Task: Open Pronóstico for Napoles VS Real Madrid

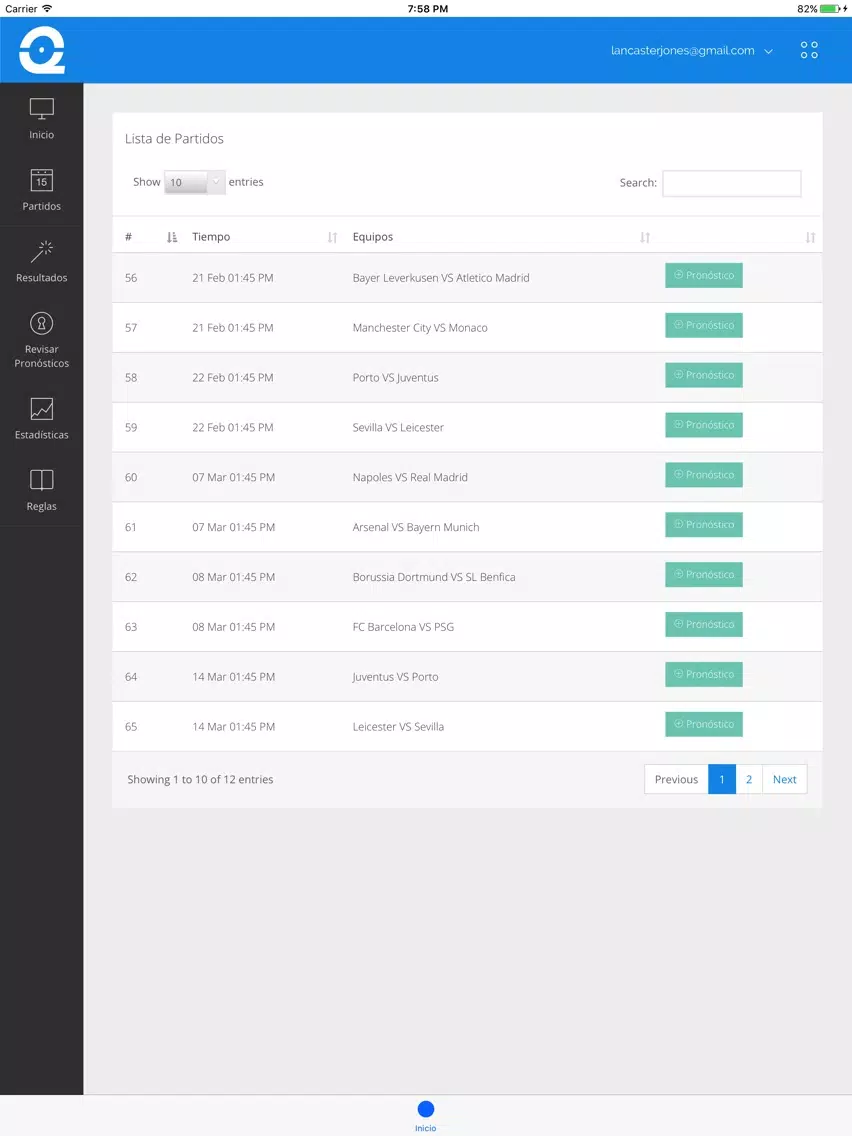Action: click(703, 475)
